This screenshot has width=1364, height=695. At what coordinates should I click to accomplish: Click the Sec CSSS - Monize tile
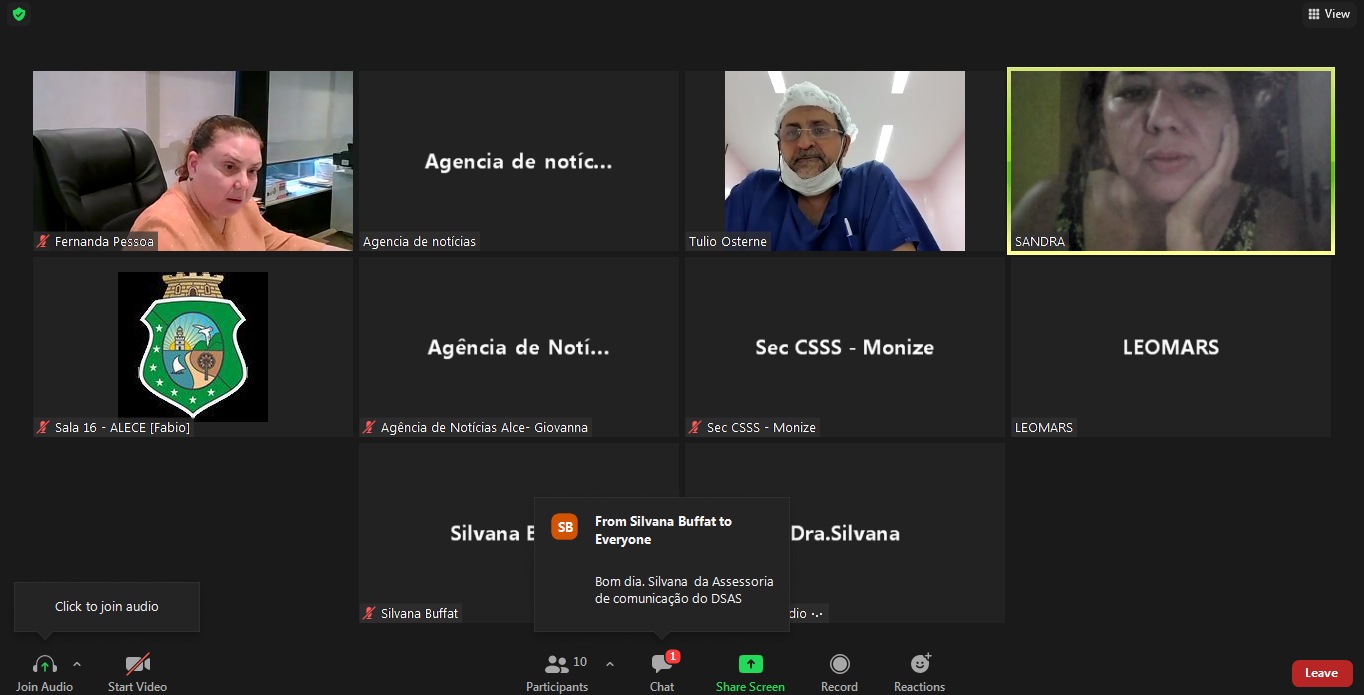[x=844, y=347]
